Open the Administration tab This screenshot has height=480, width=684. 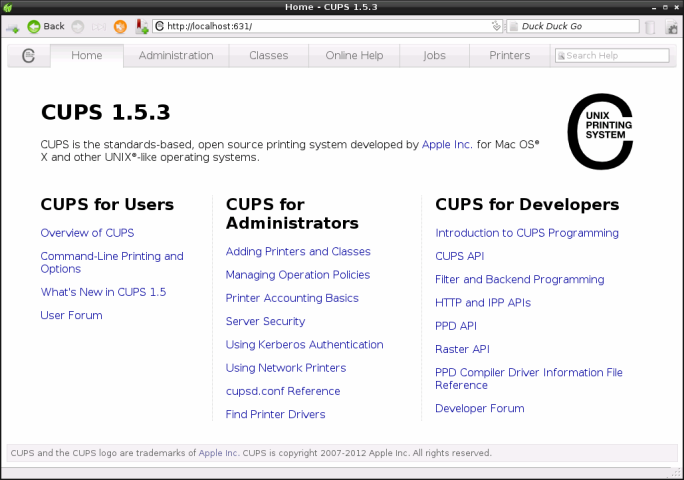[x=176, y=55]
